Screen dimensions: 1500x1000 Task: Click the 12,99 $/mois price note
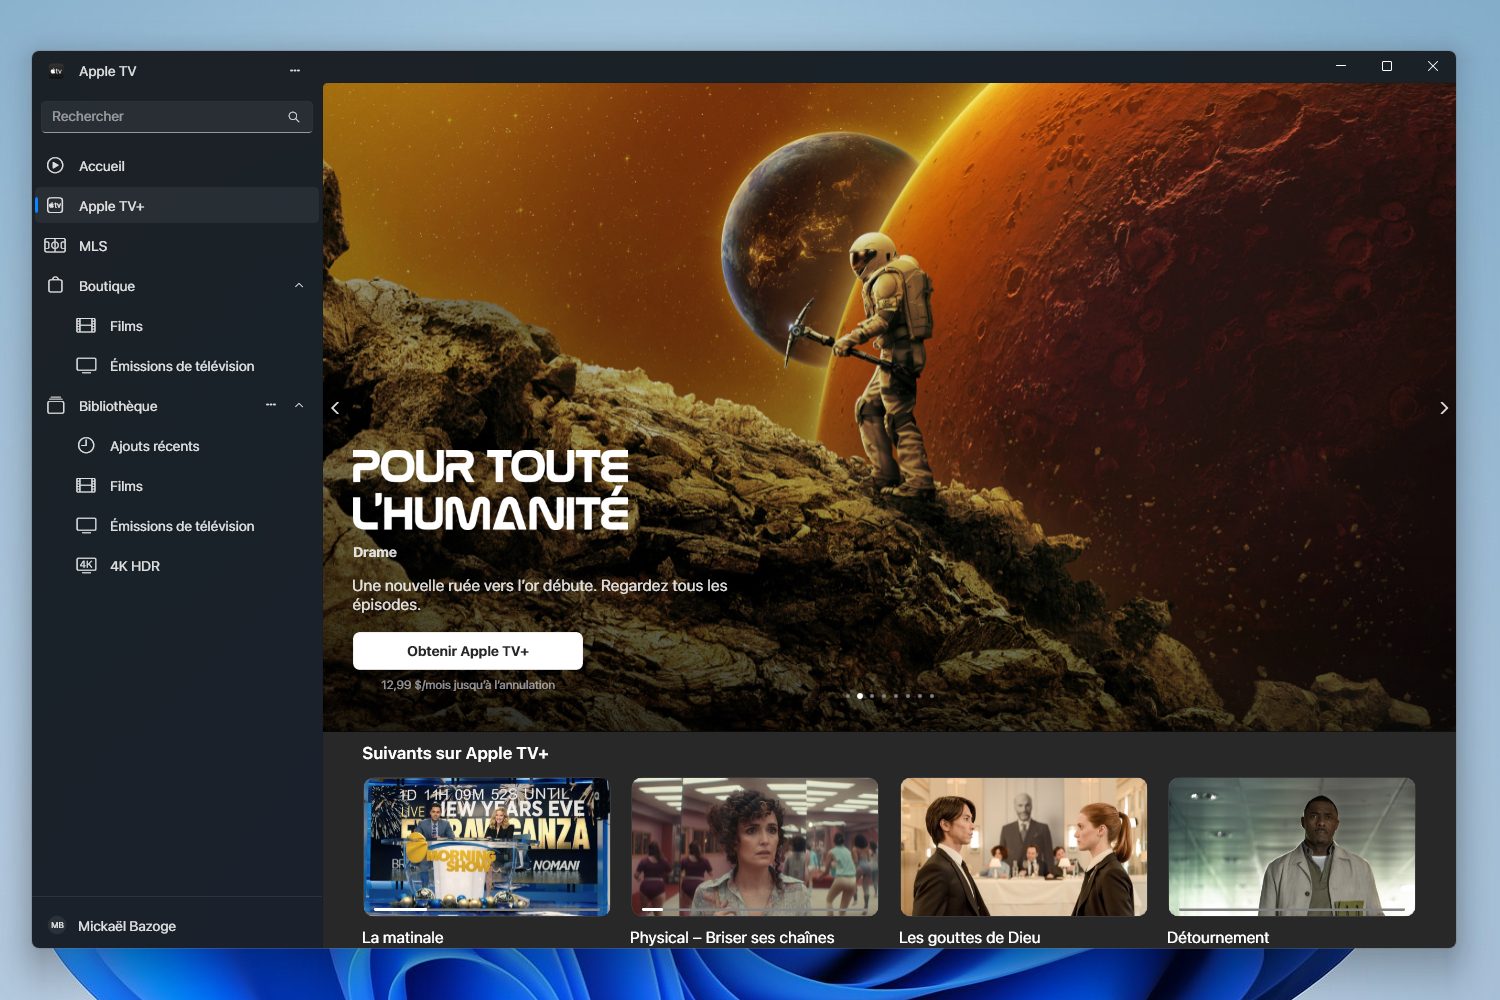pyautogui.click(x=468, y=685)
